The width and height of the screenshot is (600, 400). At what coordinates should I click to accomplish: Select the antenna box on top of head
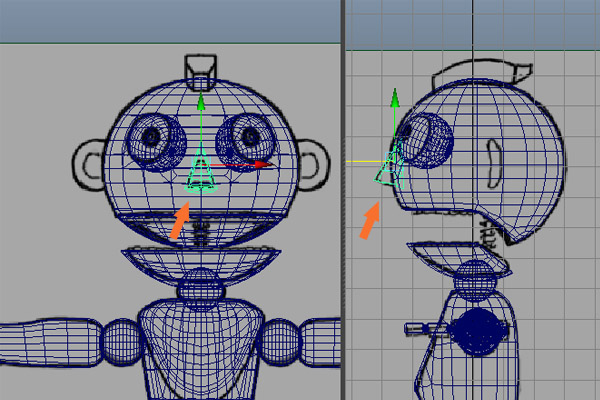(201, 73)
